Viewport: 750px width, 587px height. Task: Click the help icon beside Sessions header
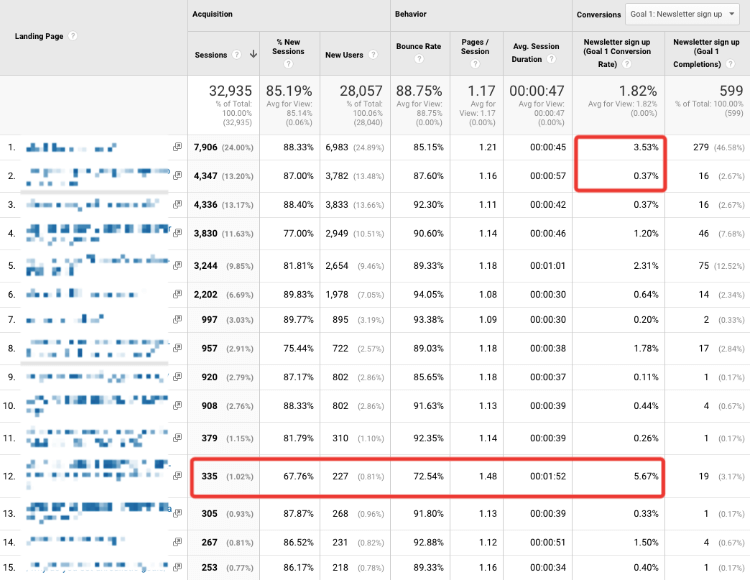point(236,55)
